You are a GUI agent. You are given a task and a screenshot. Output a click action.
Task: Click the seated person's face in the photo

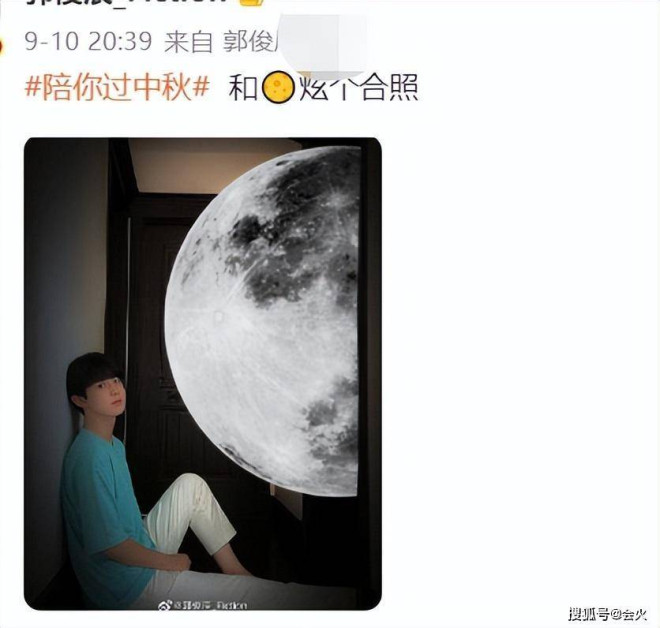point(111,394)
